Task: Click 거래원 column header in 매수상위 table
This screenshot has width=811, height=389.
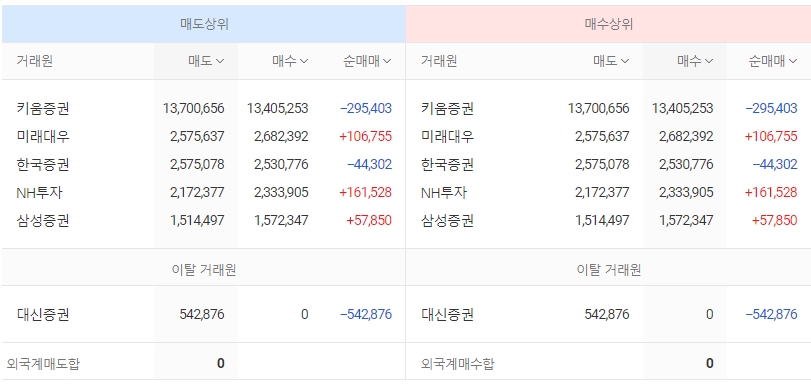Action: [x=439, y=61]
